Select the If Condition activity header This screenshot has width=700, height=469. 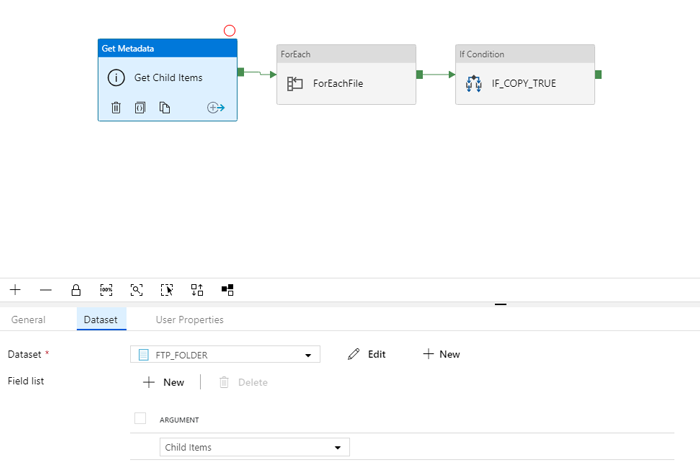[525, 54]
